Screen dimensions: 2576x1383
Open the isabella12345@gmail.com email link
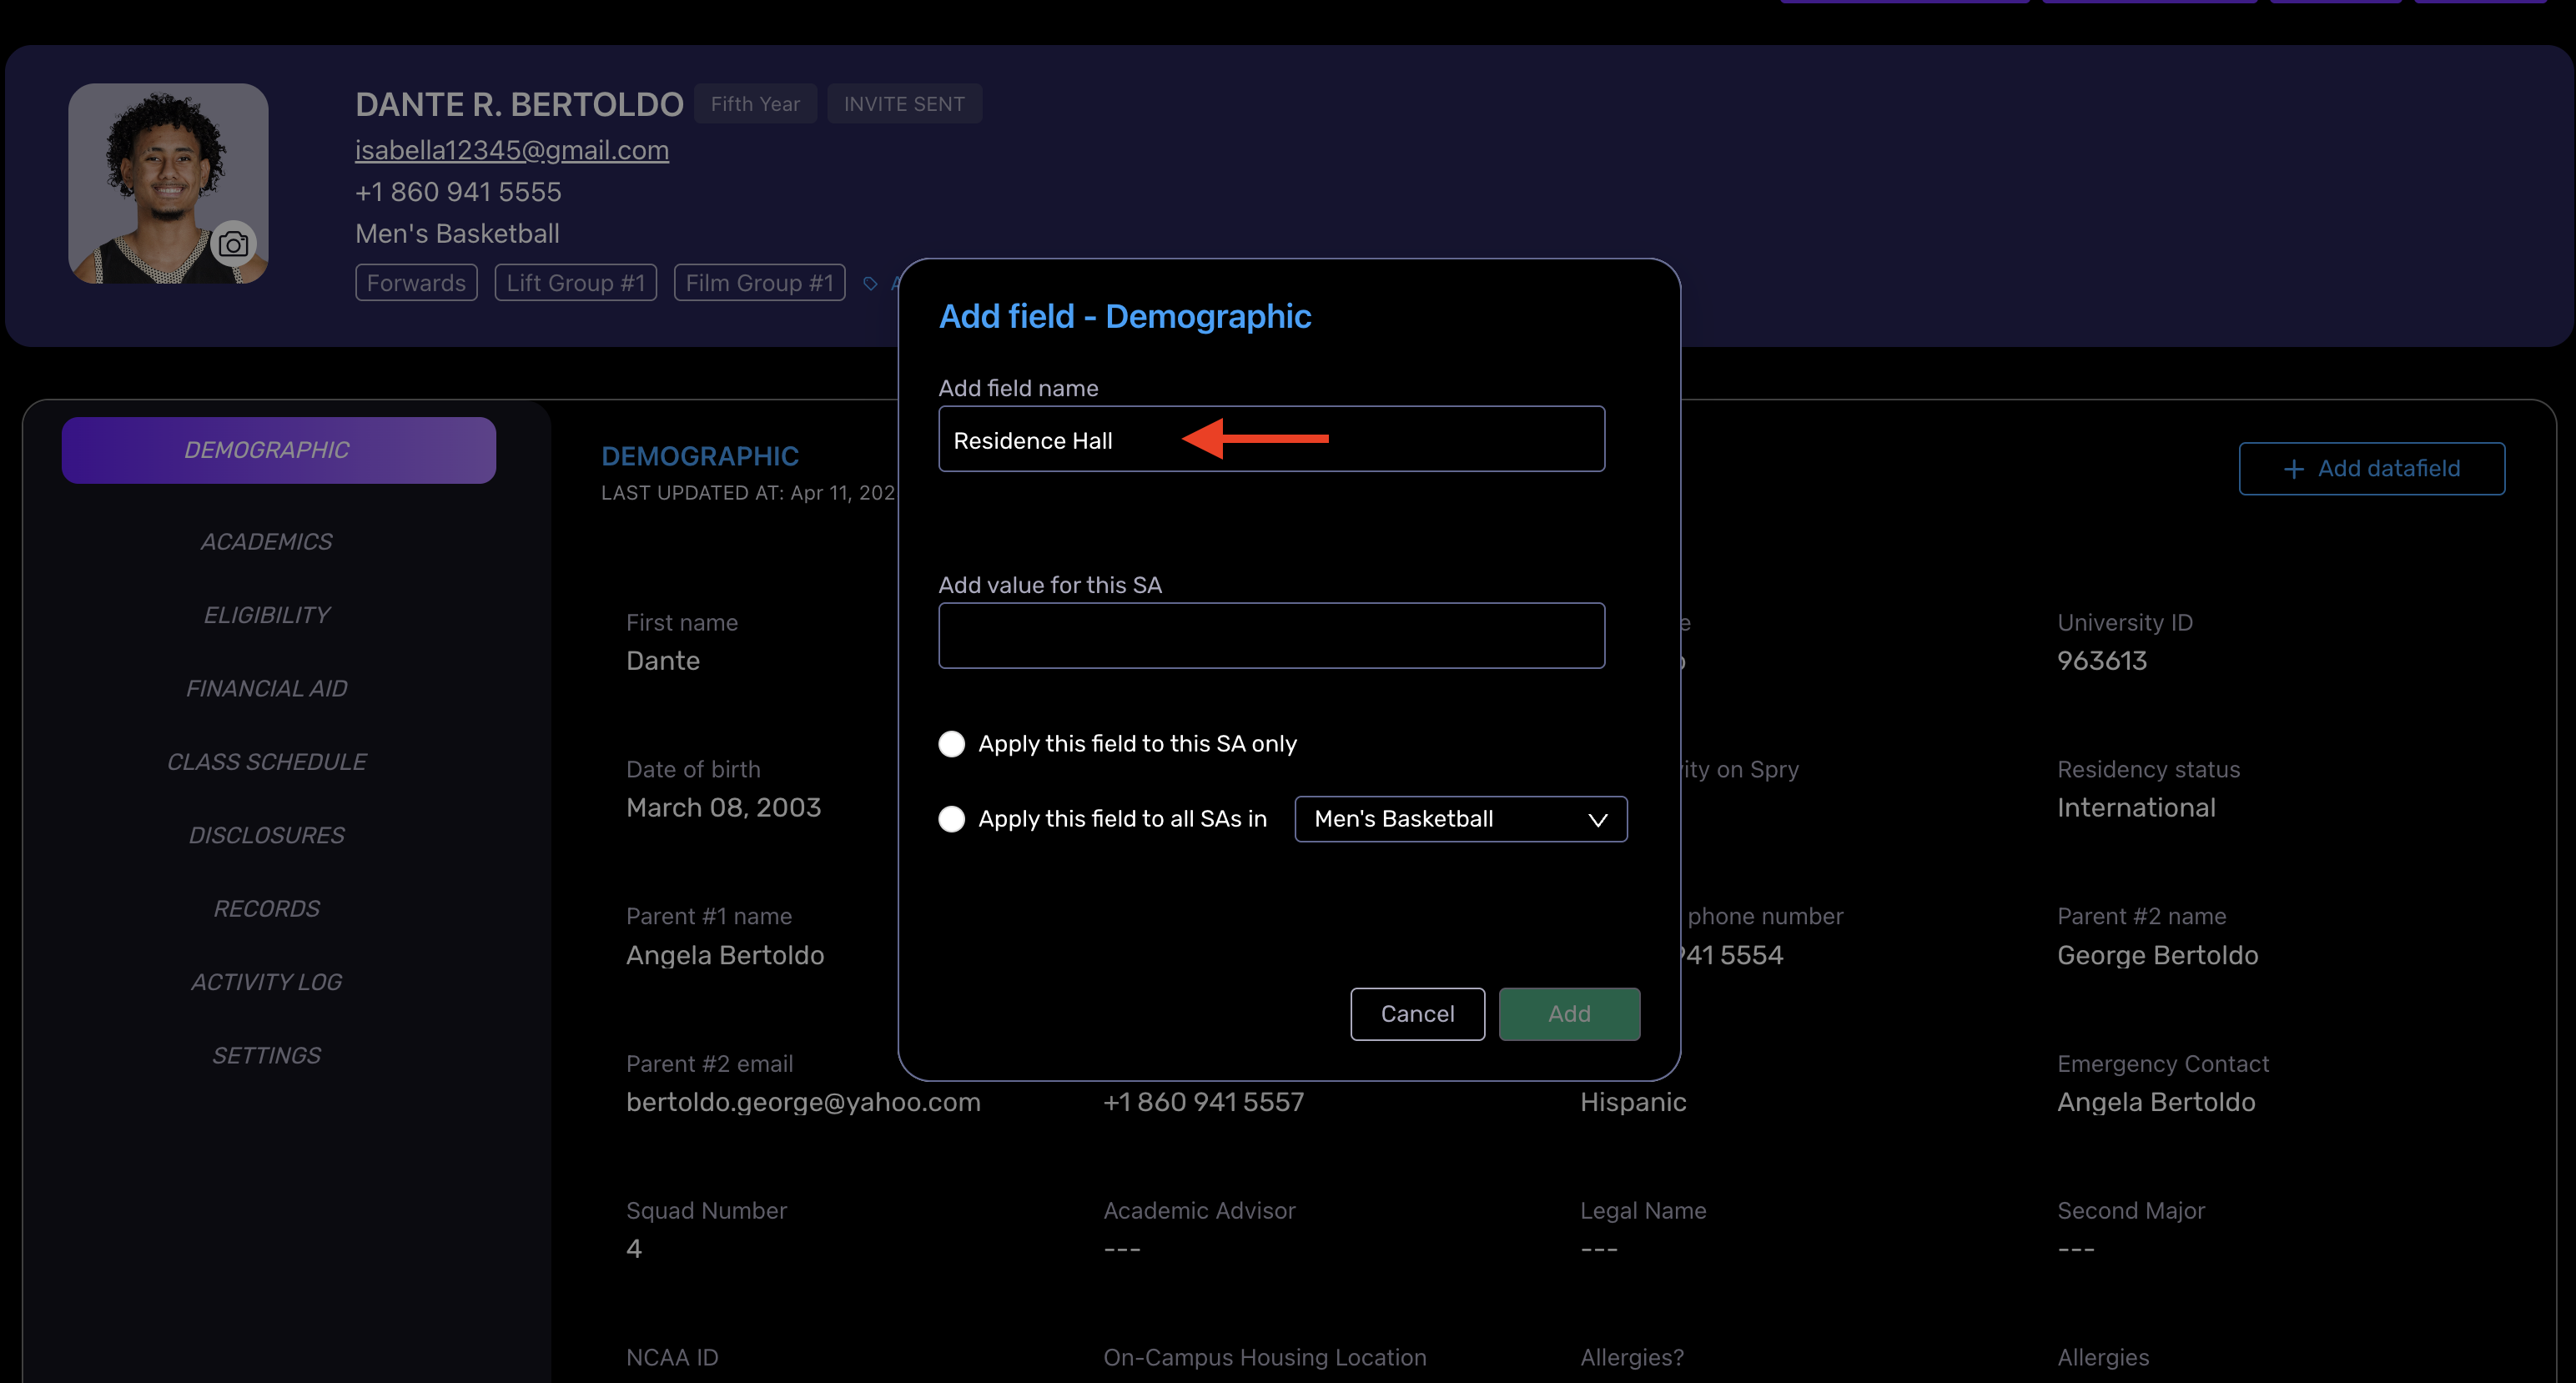pos(512,150)
